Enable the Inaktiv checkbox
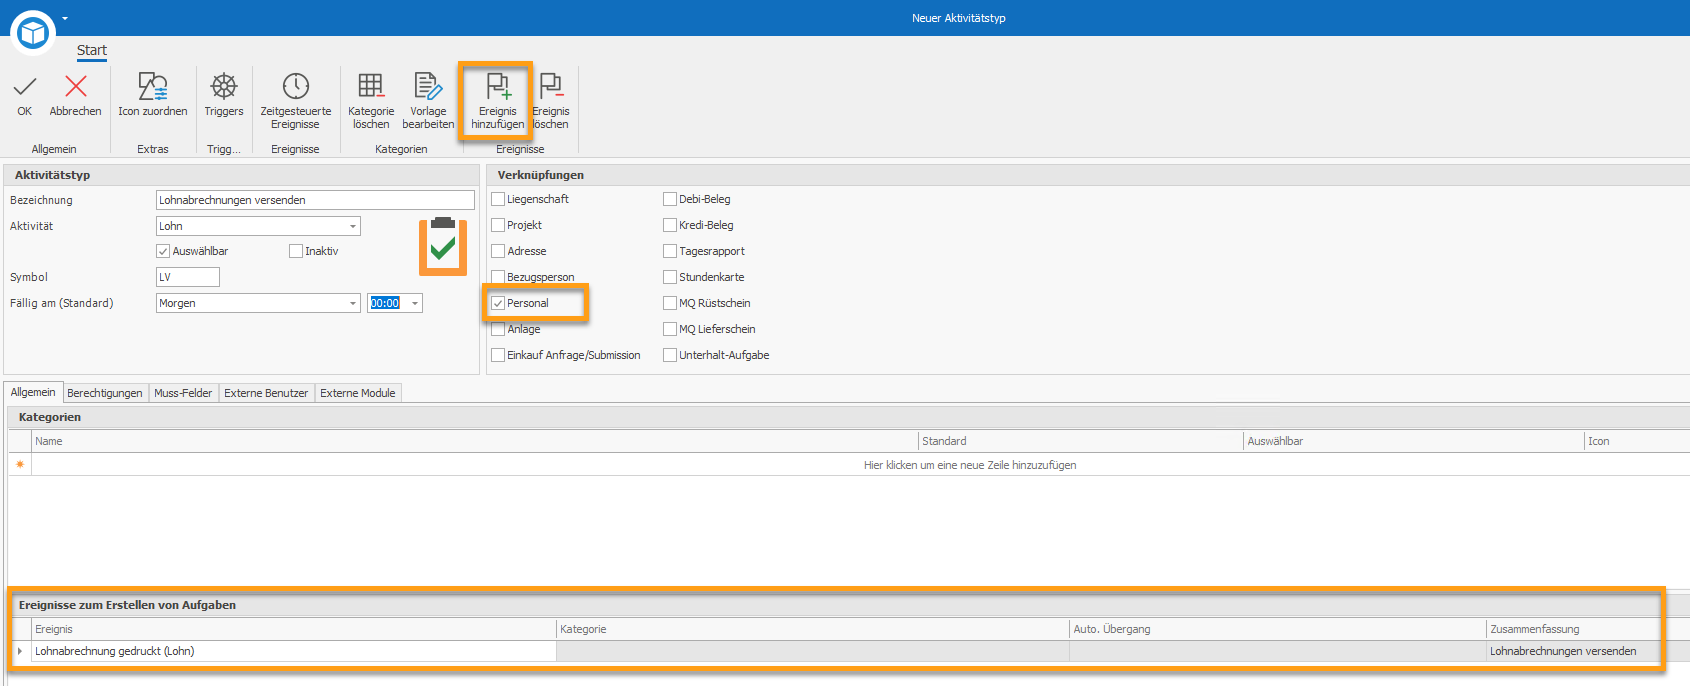This screenshot has width=1690, height=686. [296, 251]
